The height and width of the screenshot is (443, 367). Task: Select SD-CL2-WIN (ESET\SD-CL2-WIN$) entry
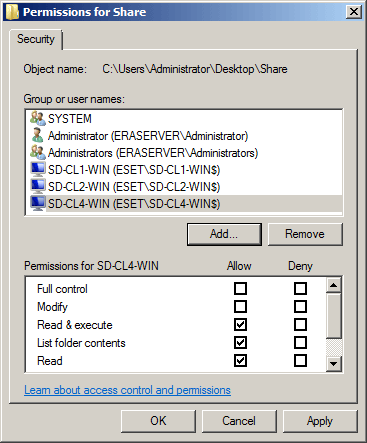point(184,186)
